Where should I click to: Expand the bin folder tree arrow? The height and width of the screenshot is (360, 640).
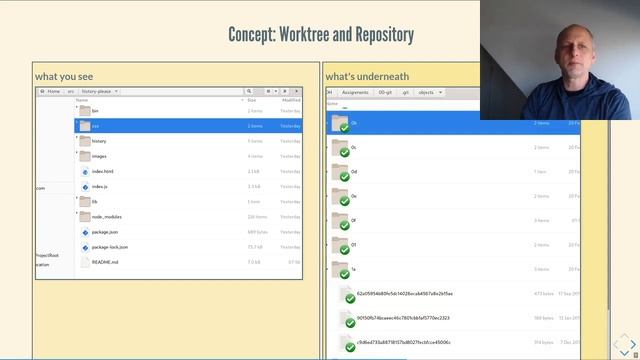click(77, 107)
